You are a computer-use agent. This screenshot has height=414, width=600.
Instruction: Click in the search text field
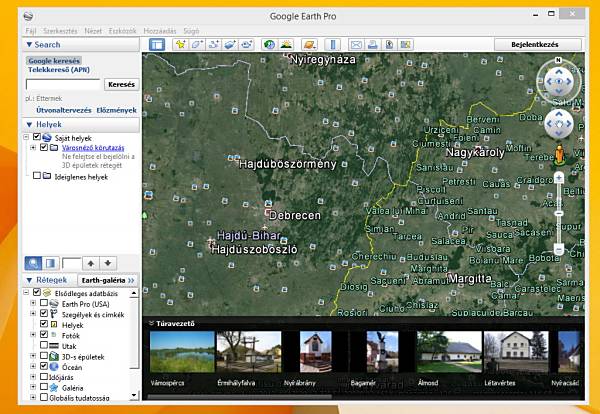click(63, 85)
